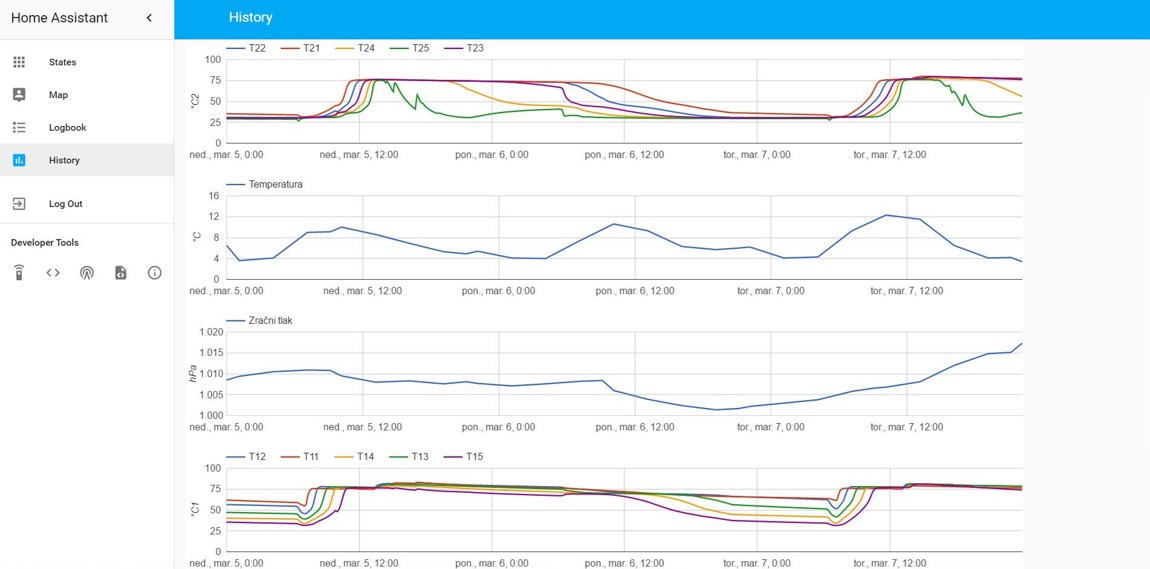Open the Events developer tool (radio tower icon)
Screen dimensions: 1150x569
tap(87, 273)
